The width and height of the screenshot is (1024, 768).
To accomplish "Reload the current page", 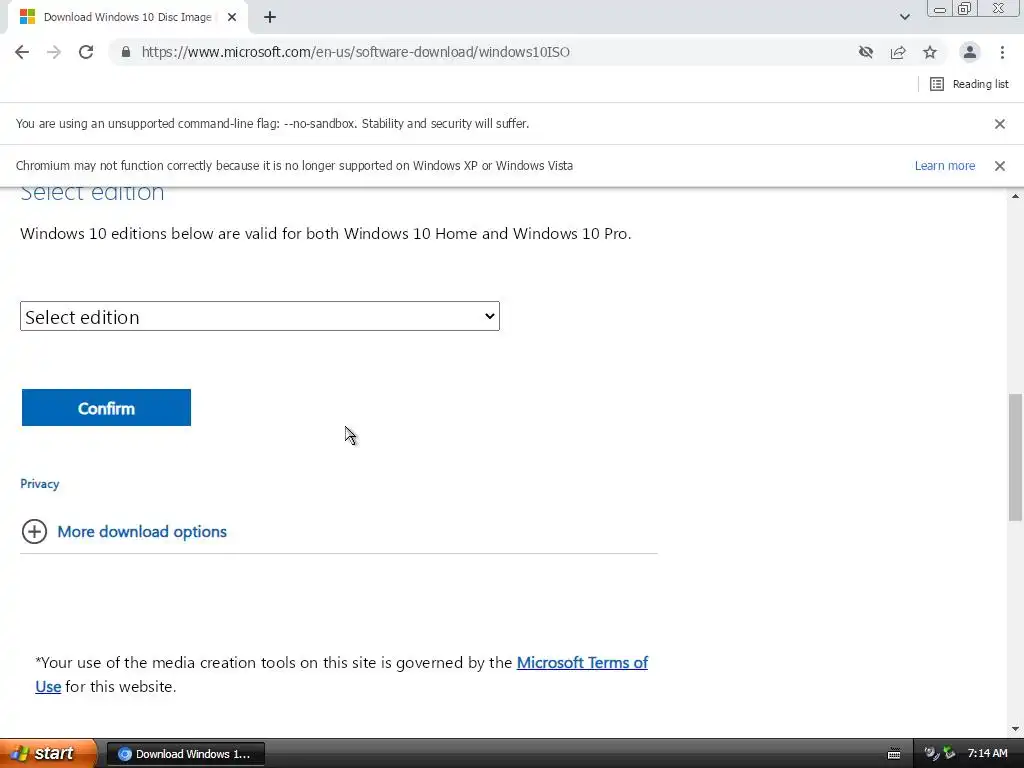I will coord(86,52).
